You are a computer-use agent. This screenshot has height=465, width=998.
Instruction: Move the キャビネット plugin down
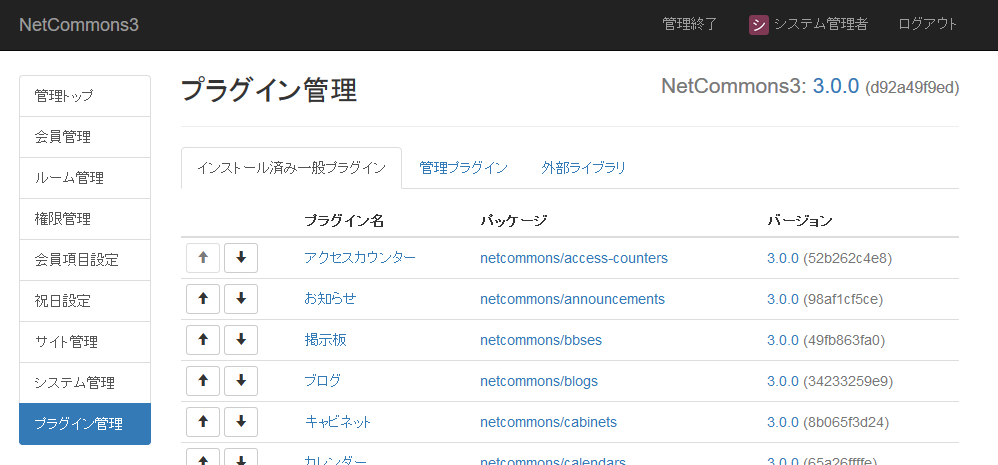[x=241, y=422]
